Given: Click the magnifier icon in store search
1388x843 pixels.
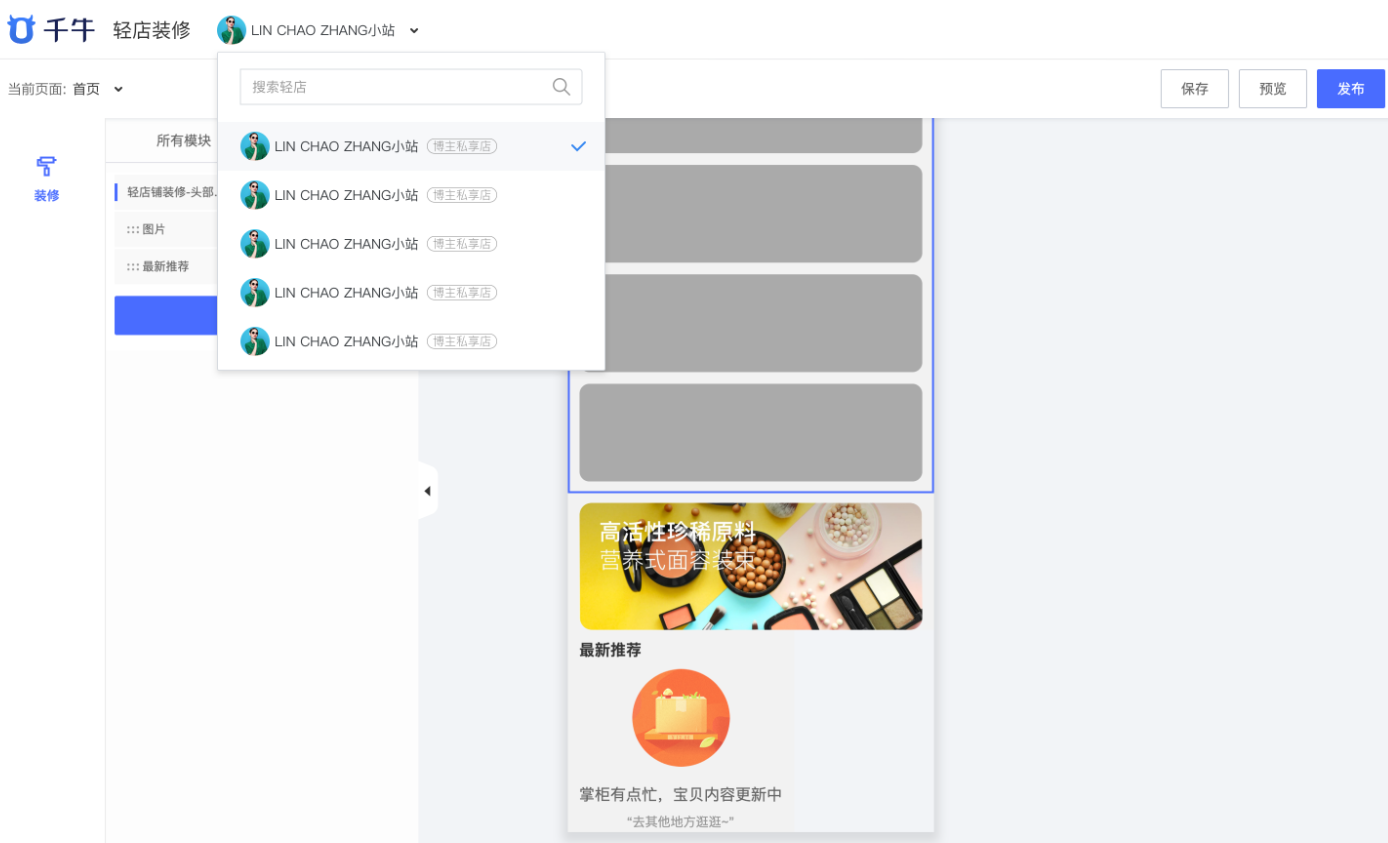Looking at the screenshot, I should [562, 87].
